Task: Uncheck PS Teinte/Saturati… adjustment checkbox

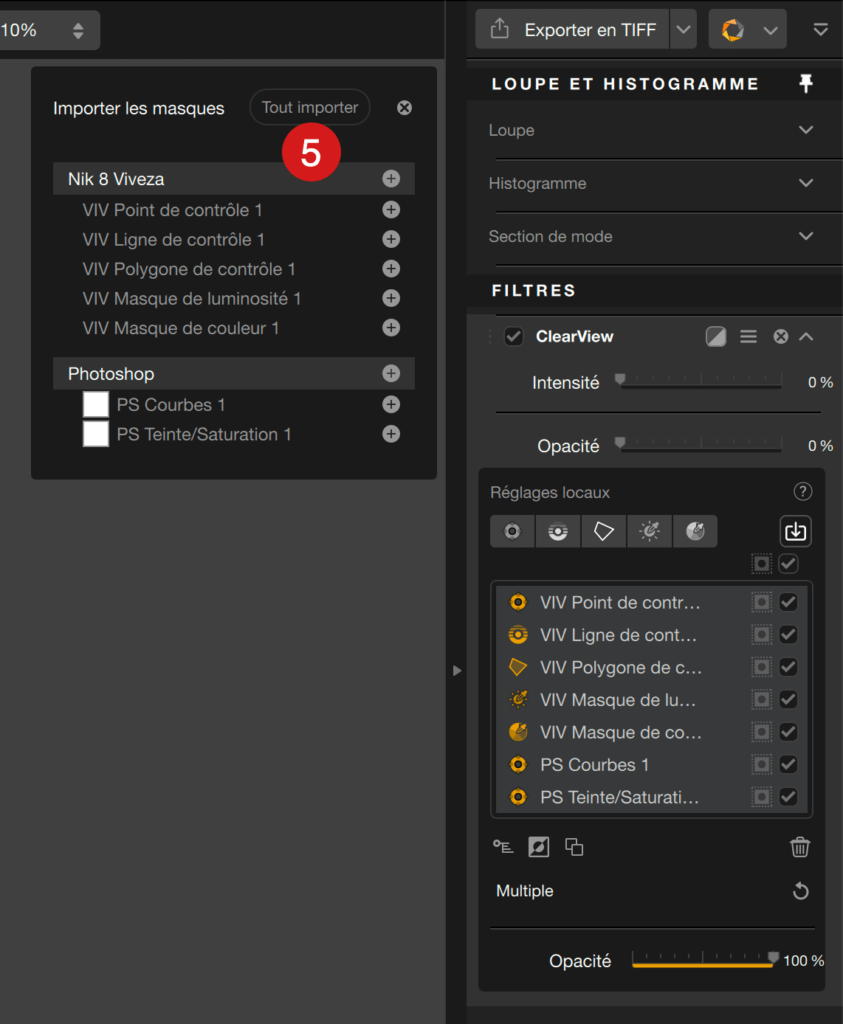Action: (788, 797)
